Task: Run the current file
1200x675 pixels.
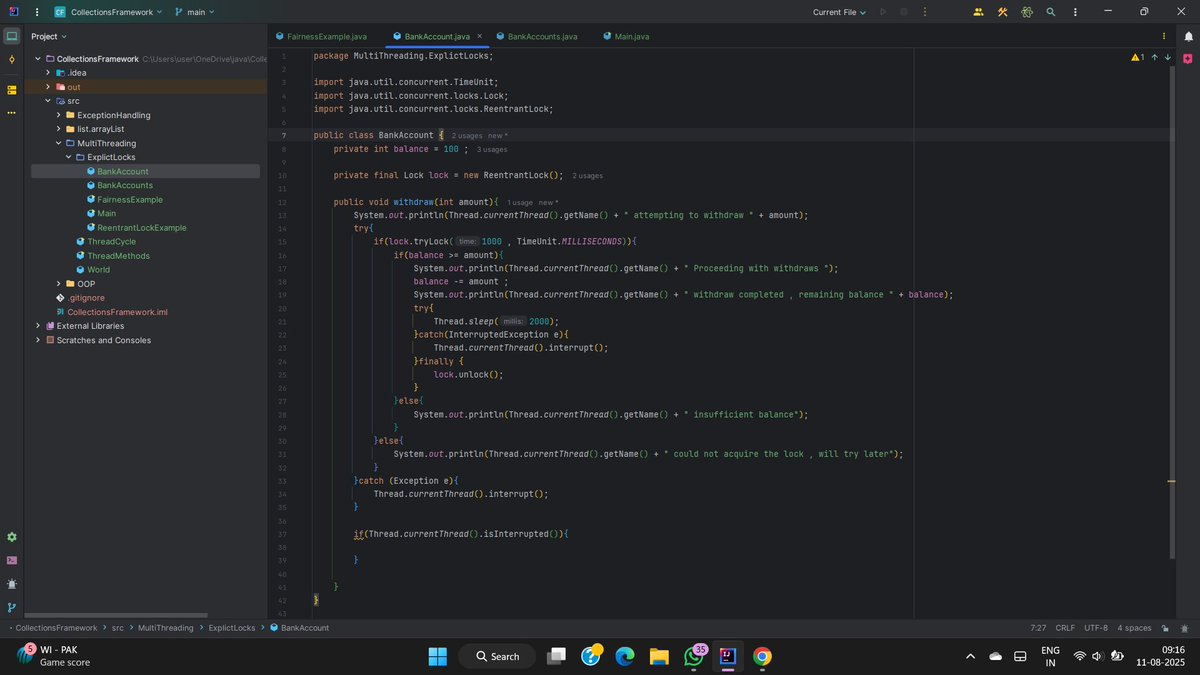Action: pos(882,12)
